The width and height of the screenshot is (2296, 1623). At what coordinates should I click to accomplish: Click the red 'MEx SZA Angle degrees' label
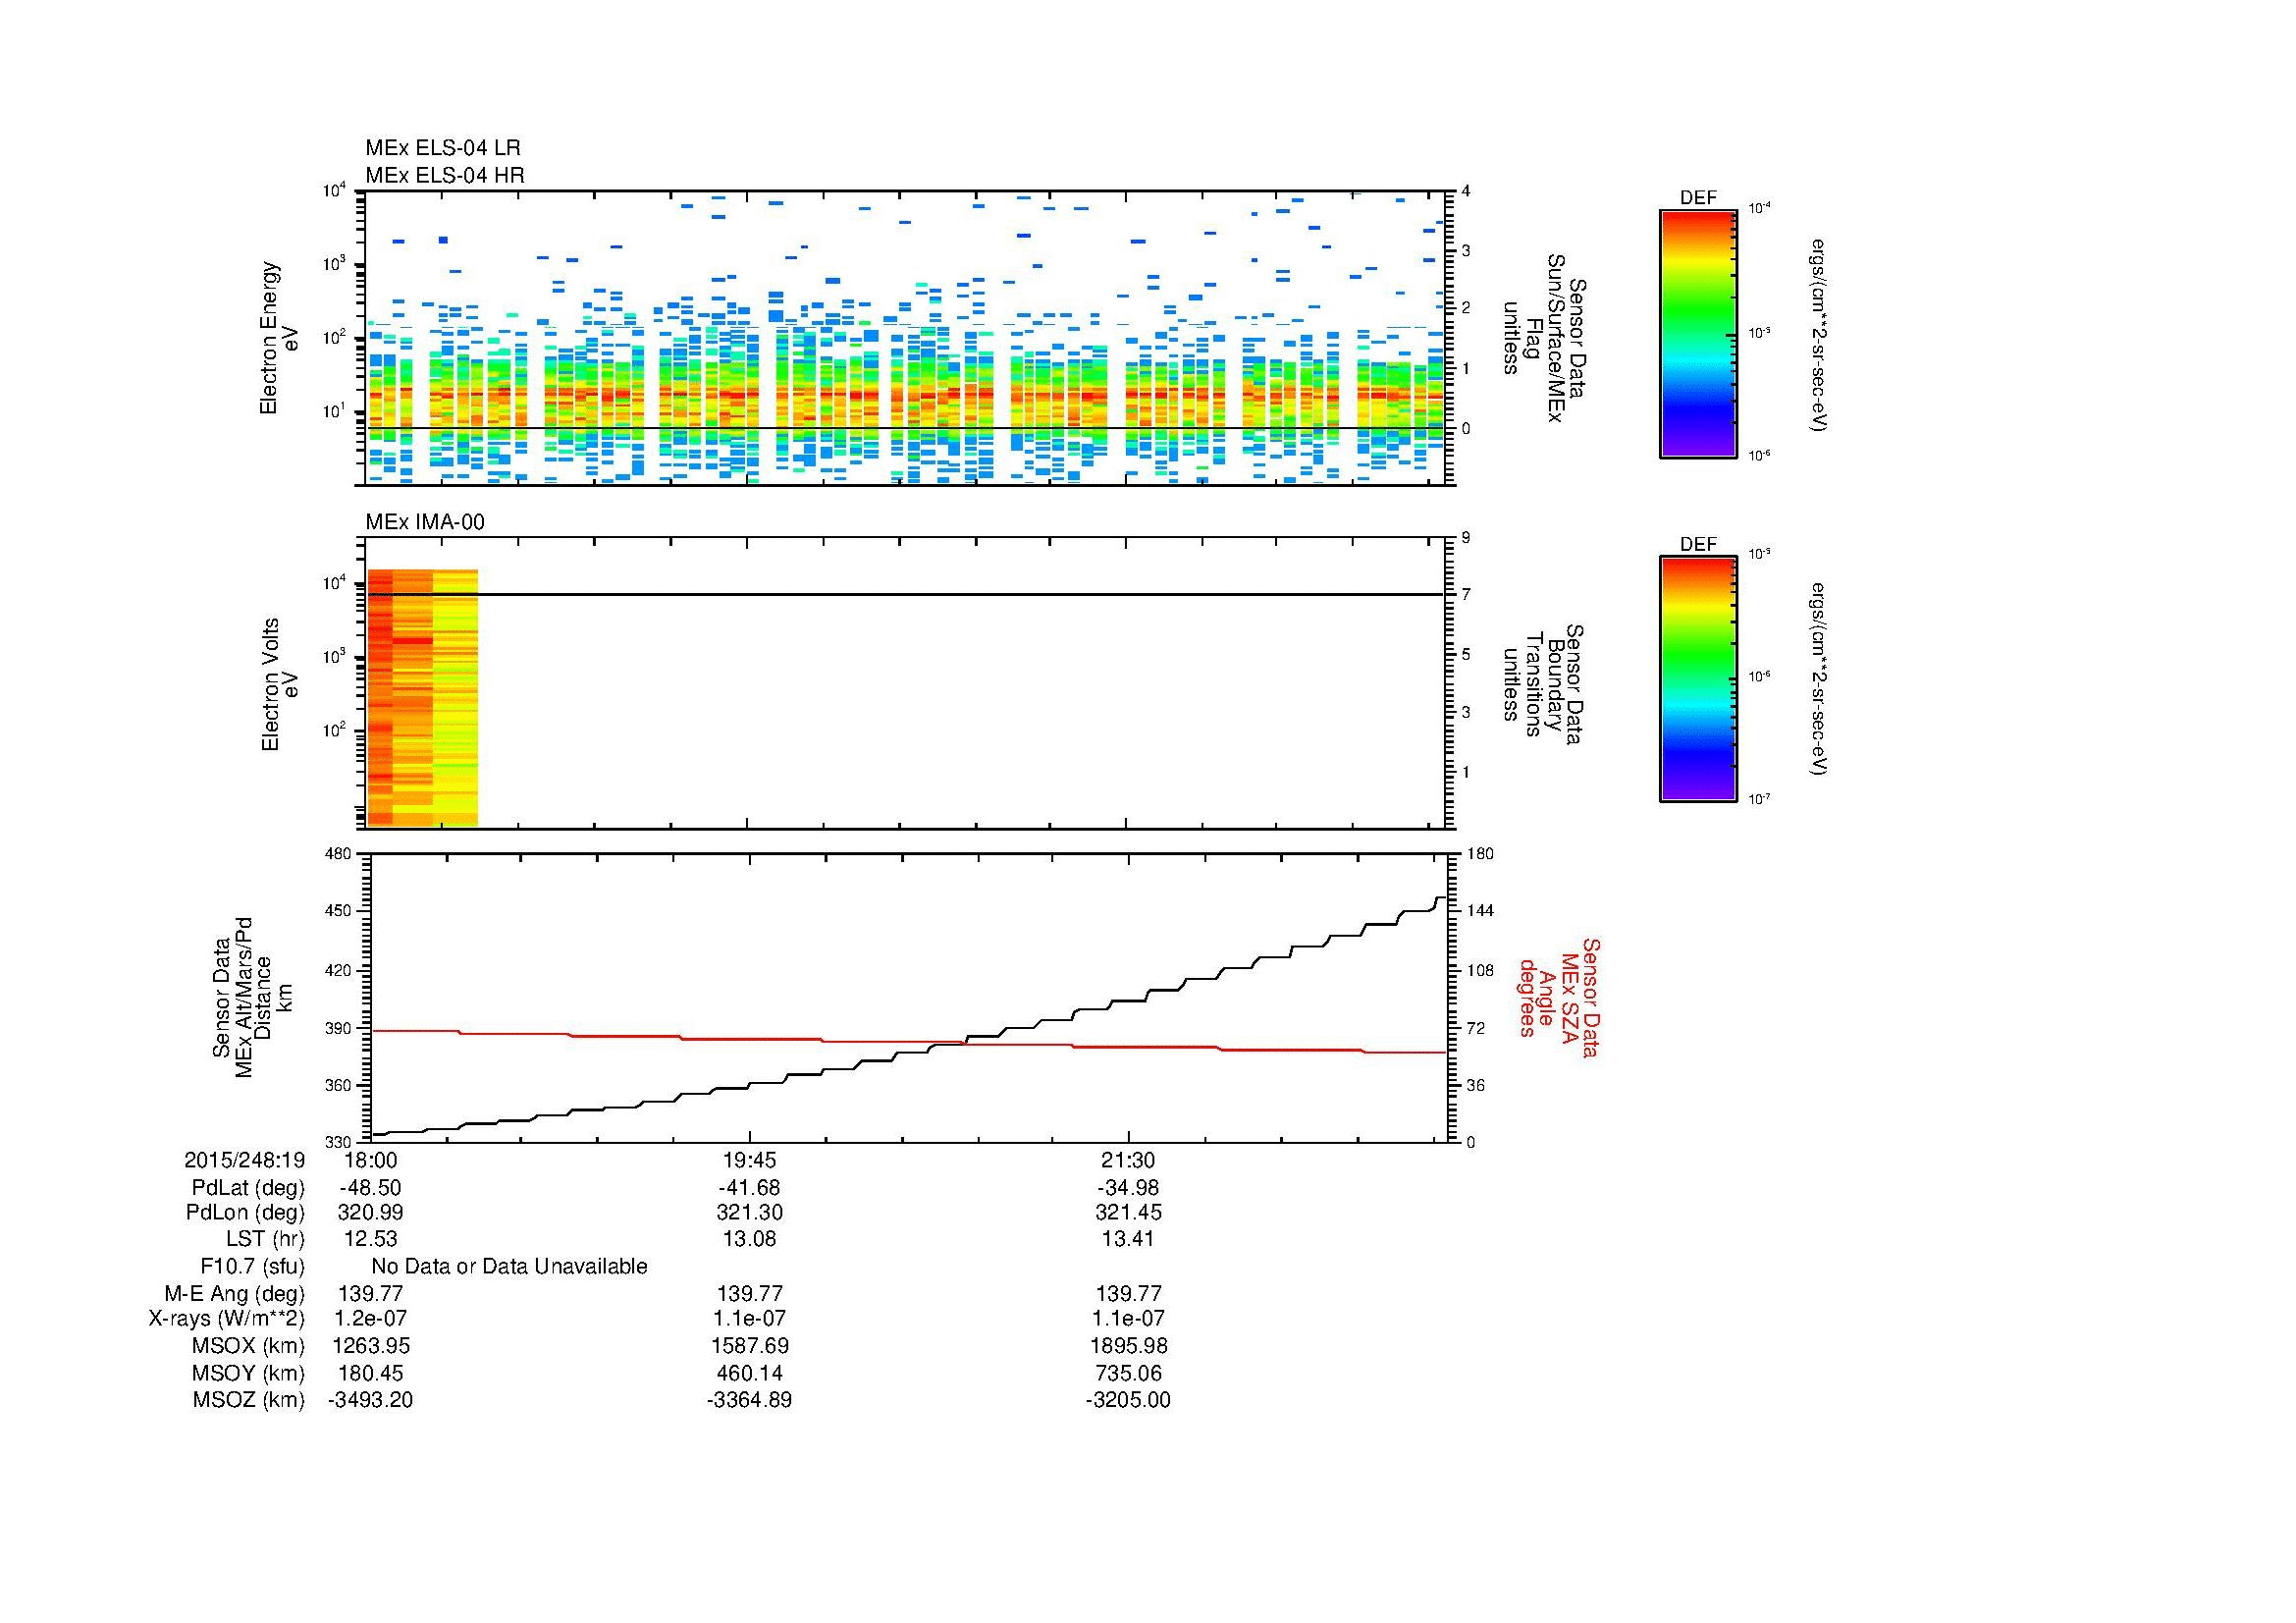(1559, 997)
